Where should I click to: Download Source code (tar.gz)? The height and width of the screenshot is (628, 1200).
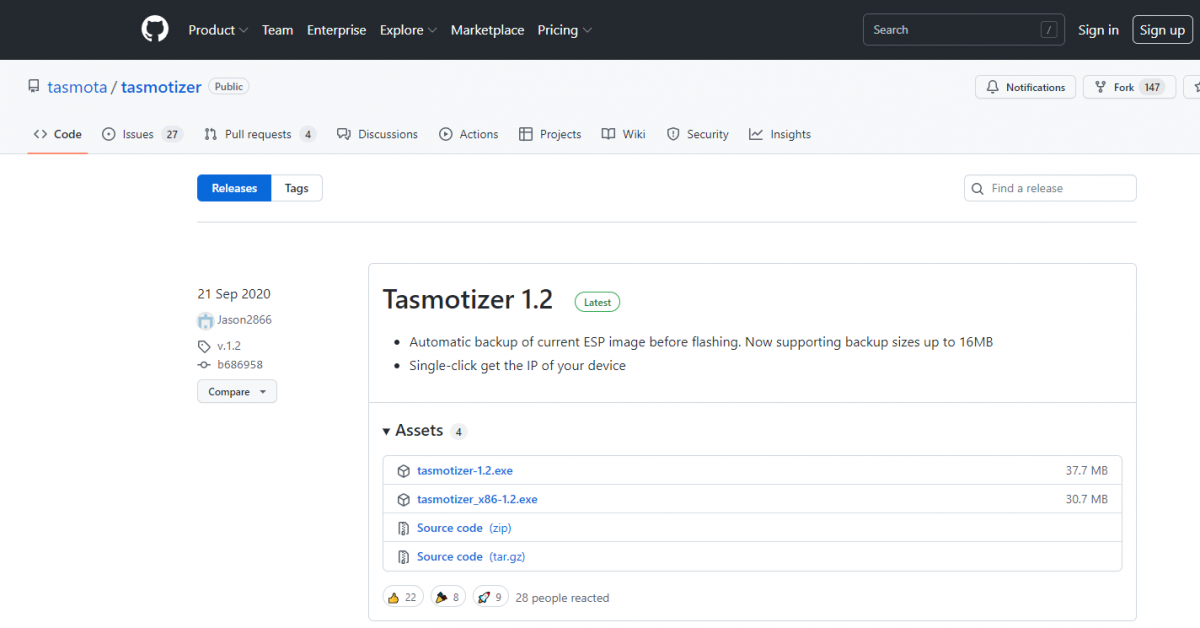(471, 557)
